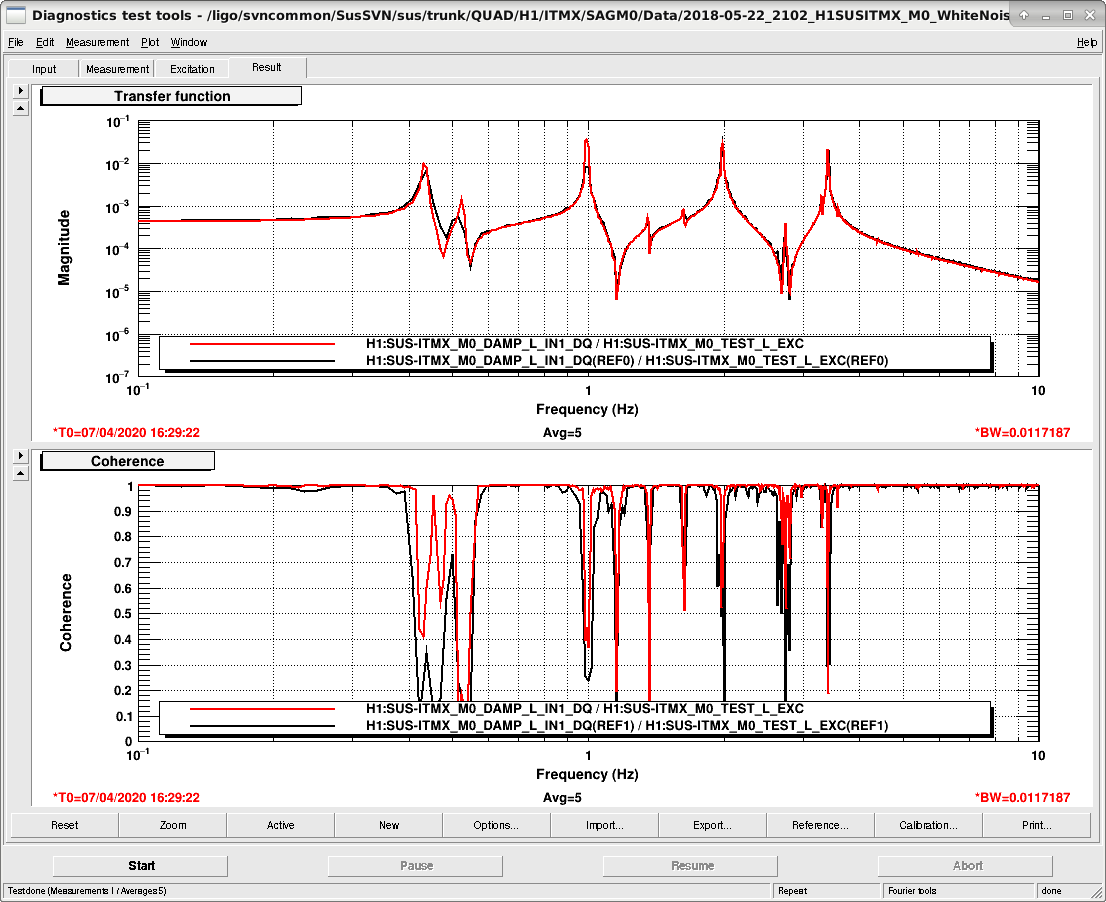Image resolution: width=1106 pixels, height=902 pixels.
Task: Switch to the Input tab
Action: 44,69
